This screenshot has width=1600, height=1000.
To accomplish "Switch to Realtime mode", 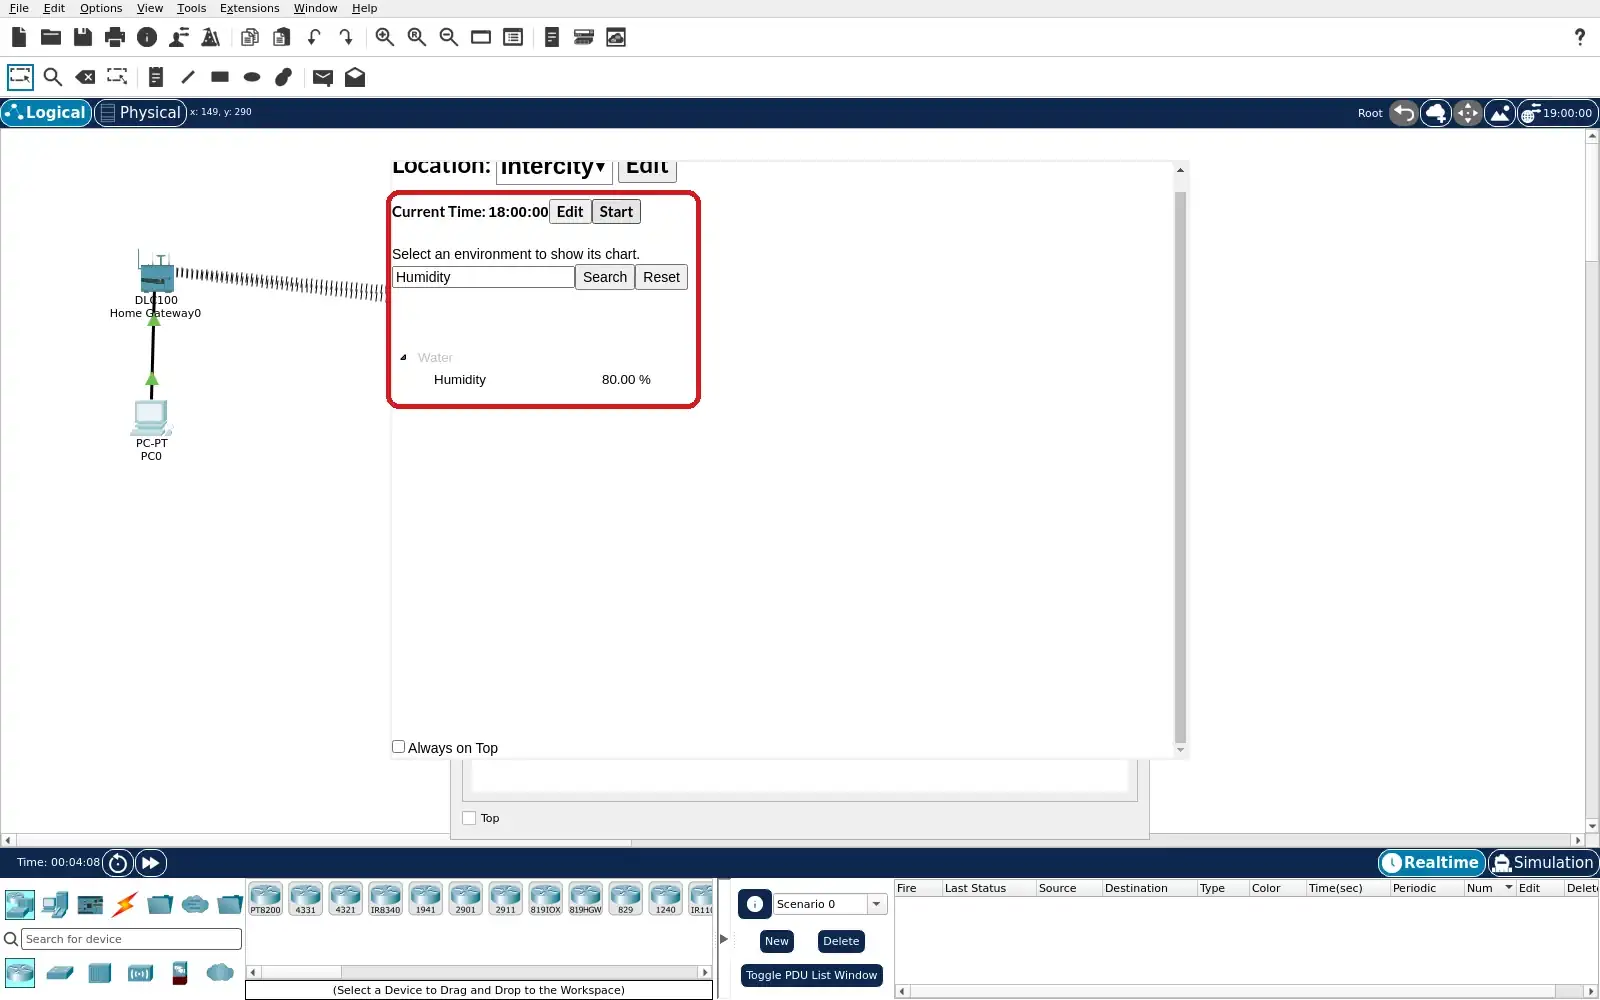I will coord(1431,863).
